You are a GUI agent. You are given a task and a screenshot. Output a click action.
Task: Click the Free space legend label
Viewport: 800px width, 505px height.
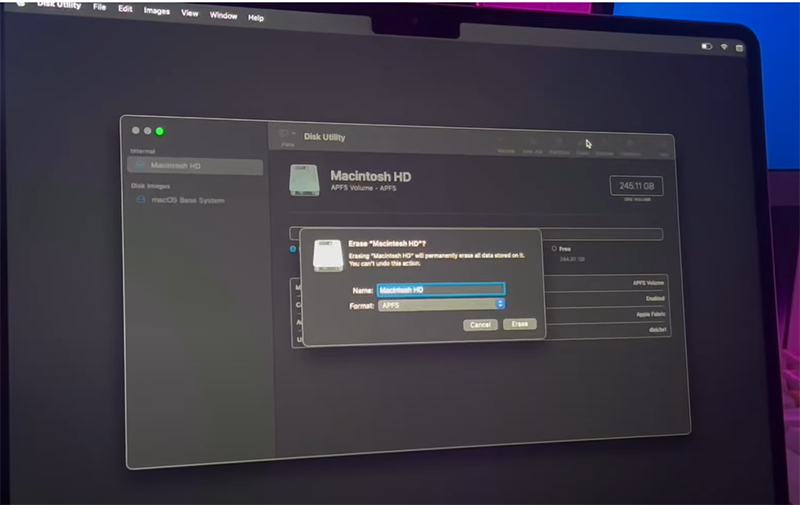[x=564, y=249]
